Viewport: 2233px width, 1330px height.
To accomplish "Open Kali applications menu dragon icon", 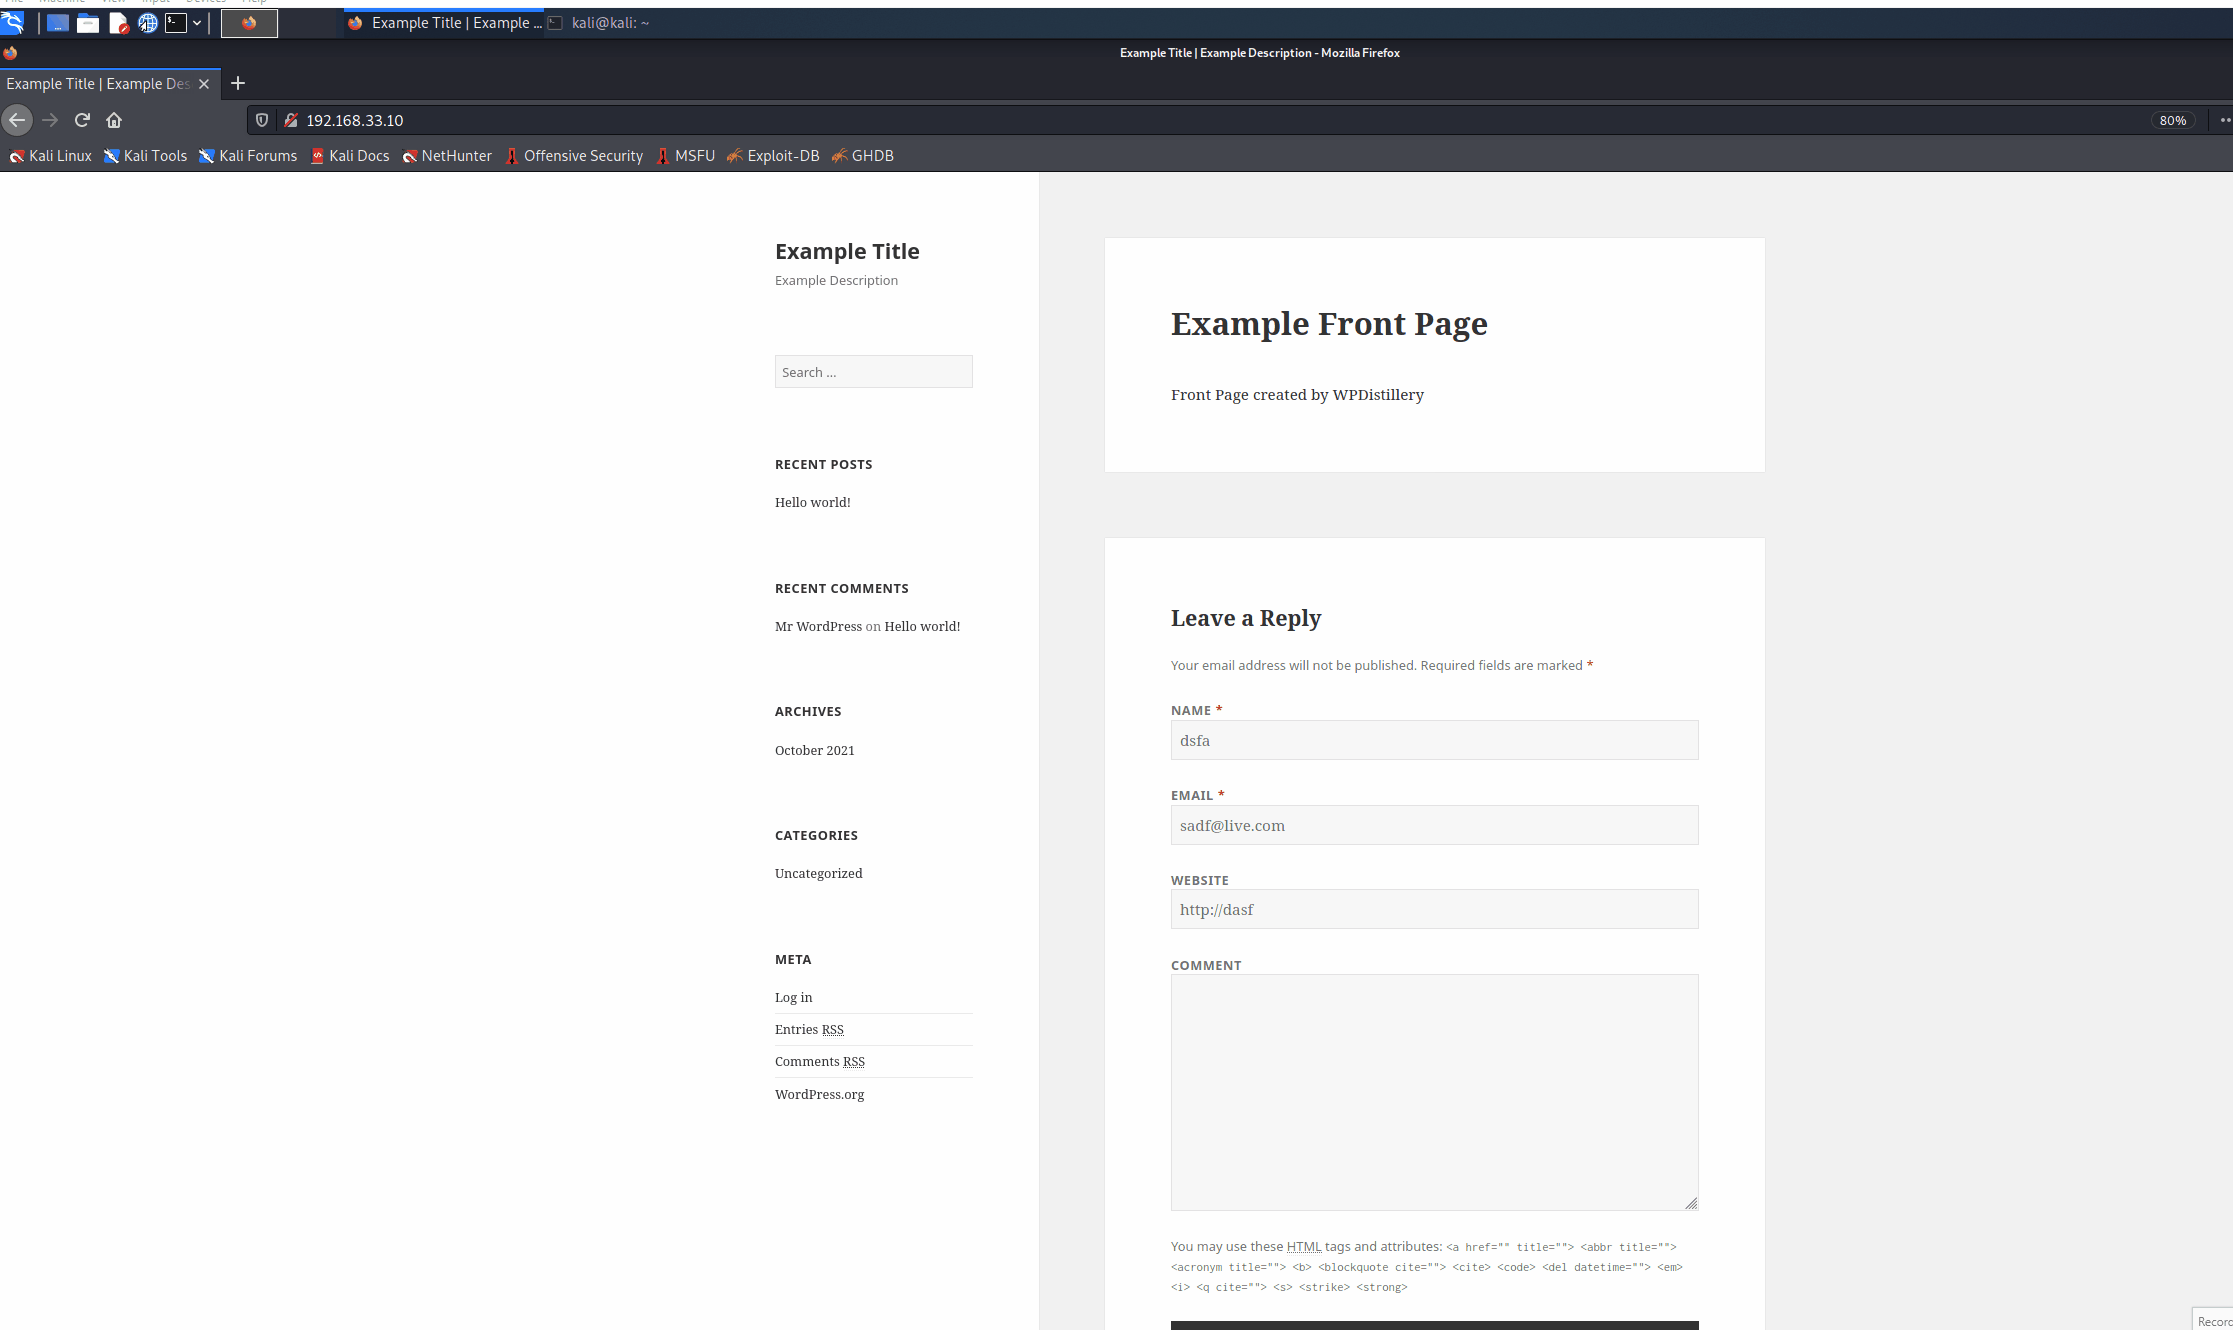I will pyautogui.click(x=12, y=22).
